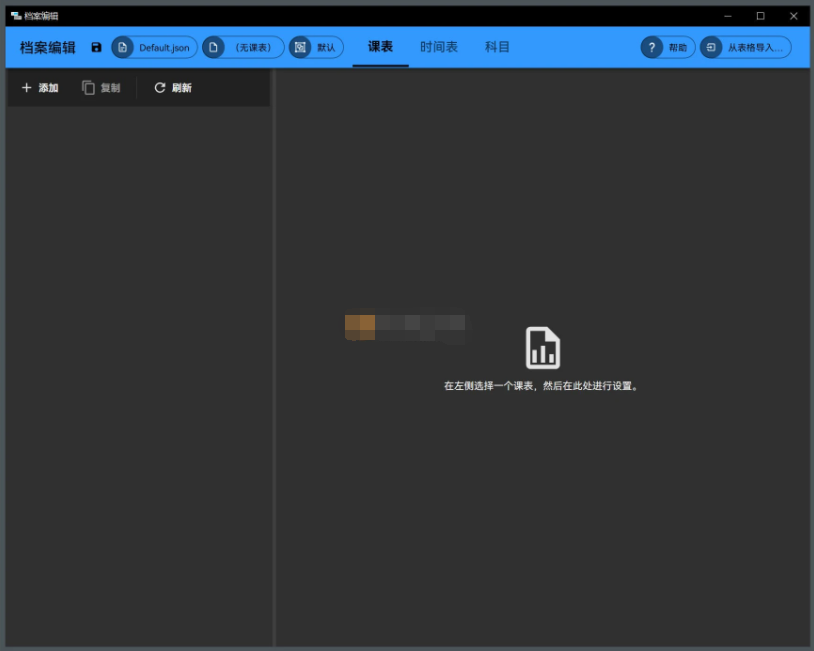Click the file icon beside Default.json
Viewport: 814px width, 651px height.
(x=123, y=46)
